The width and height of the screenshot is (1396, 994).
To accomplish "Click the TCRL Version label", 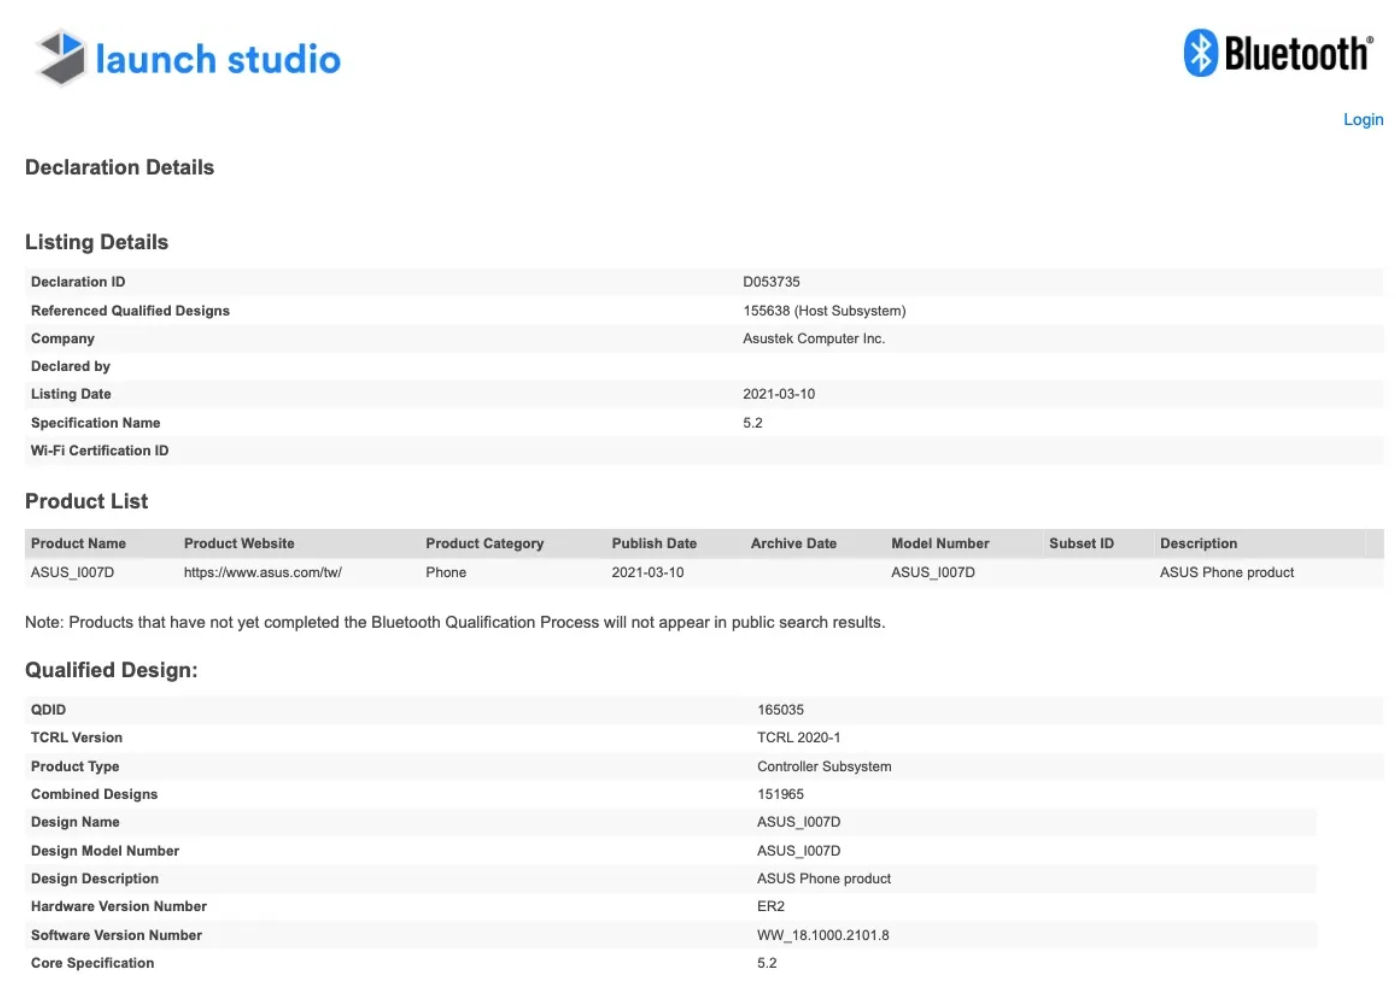I will pos(77,737).
